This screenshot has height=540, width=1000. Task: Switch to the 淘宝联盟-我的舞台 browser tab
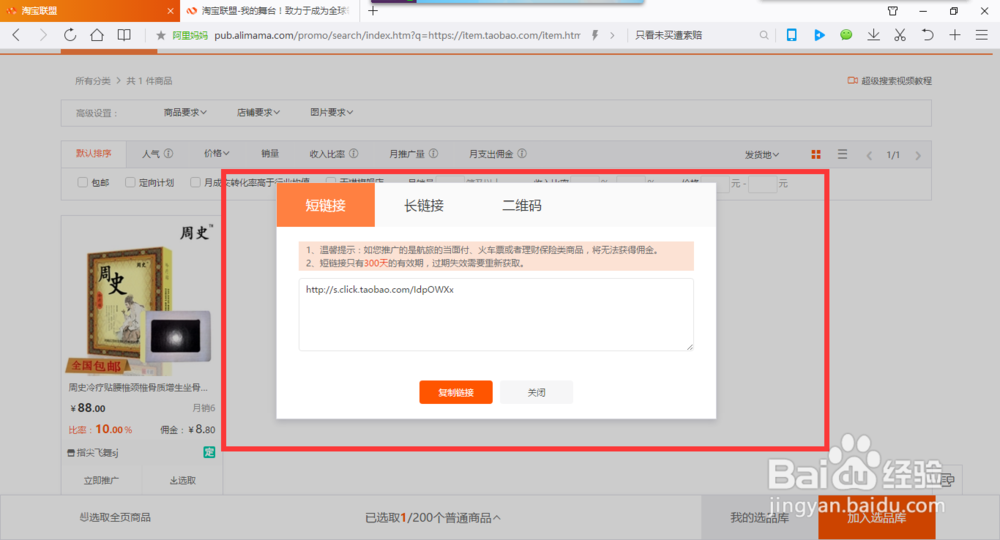(x=271, y=11)
